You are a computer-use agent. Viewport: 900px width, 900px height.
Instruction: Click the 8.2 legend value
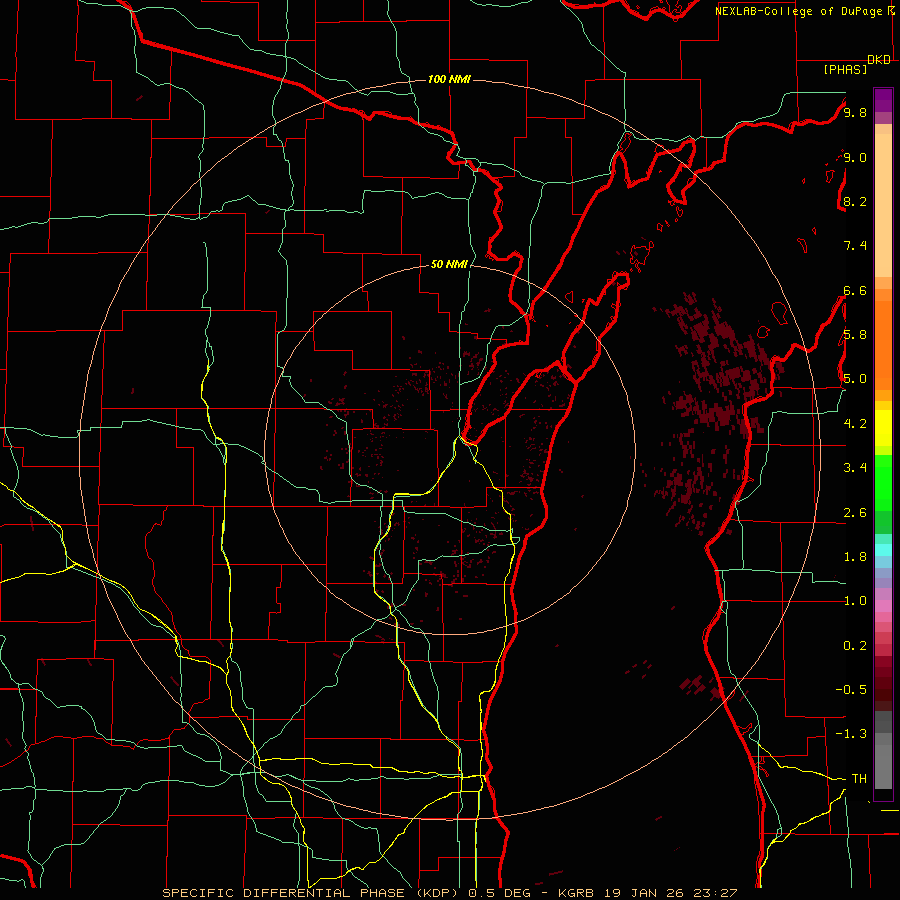[x=855, y=201]
